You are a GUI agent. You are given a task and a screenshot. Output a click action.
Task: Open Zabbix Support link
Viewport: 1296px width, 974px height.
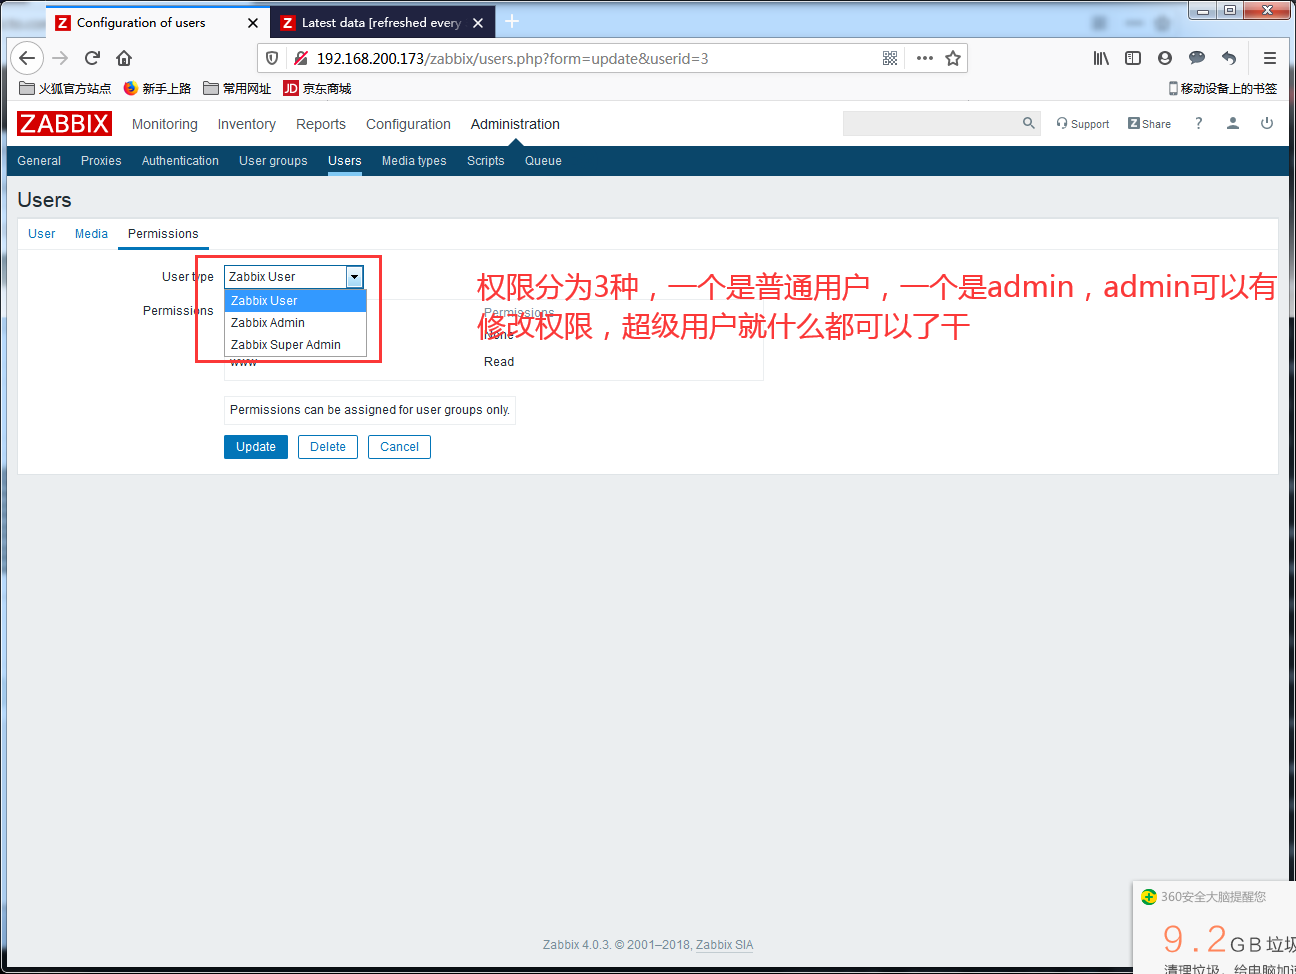pos(1083,124)
